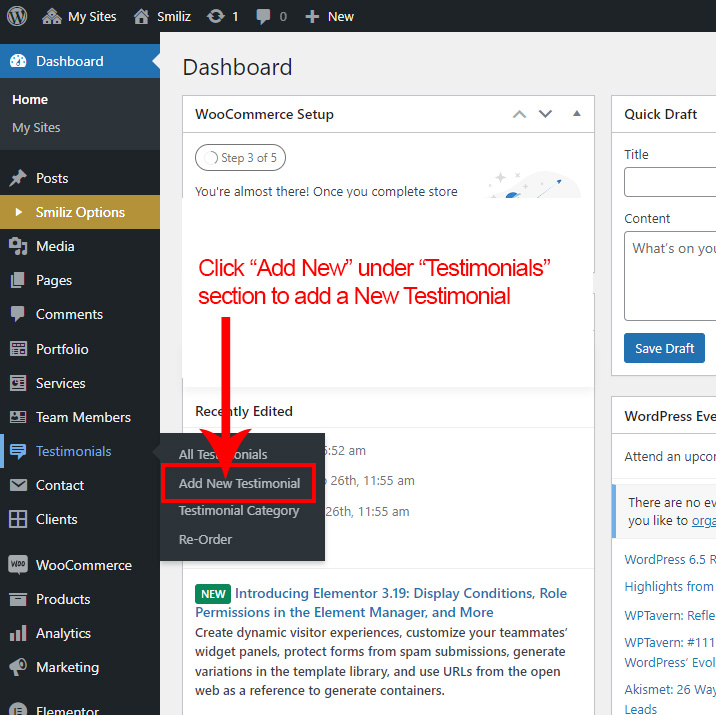Open the Contact envelope icon
The image size is (716, 715).
coord(18,485)
